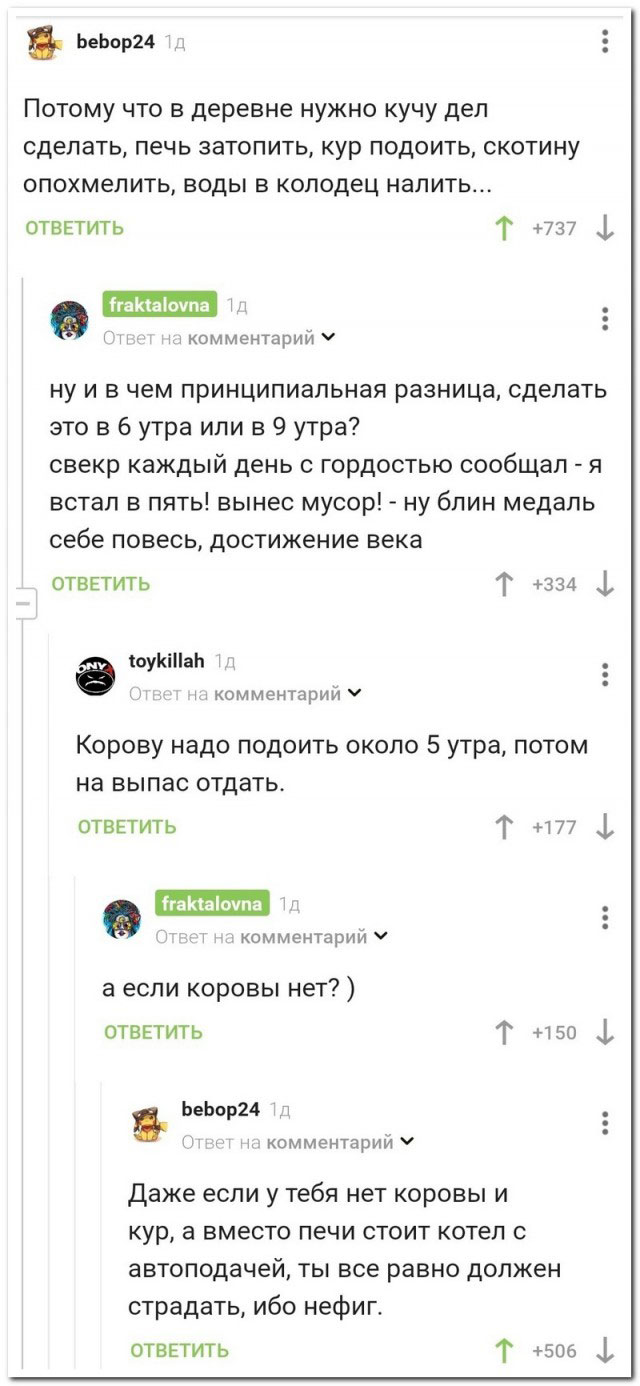Reply to toykillah's comment about the cow
This screenshot has height=1386, width=640.
pyautogui.click(x=127, y=826)
